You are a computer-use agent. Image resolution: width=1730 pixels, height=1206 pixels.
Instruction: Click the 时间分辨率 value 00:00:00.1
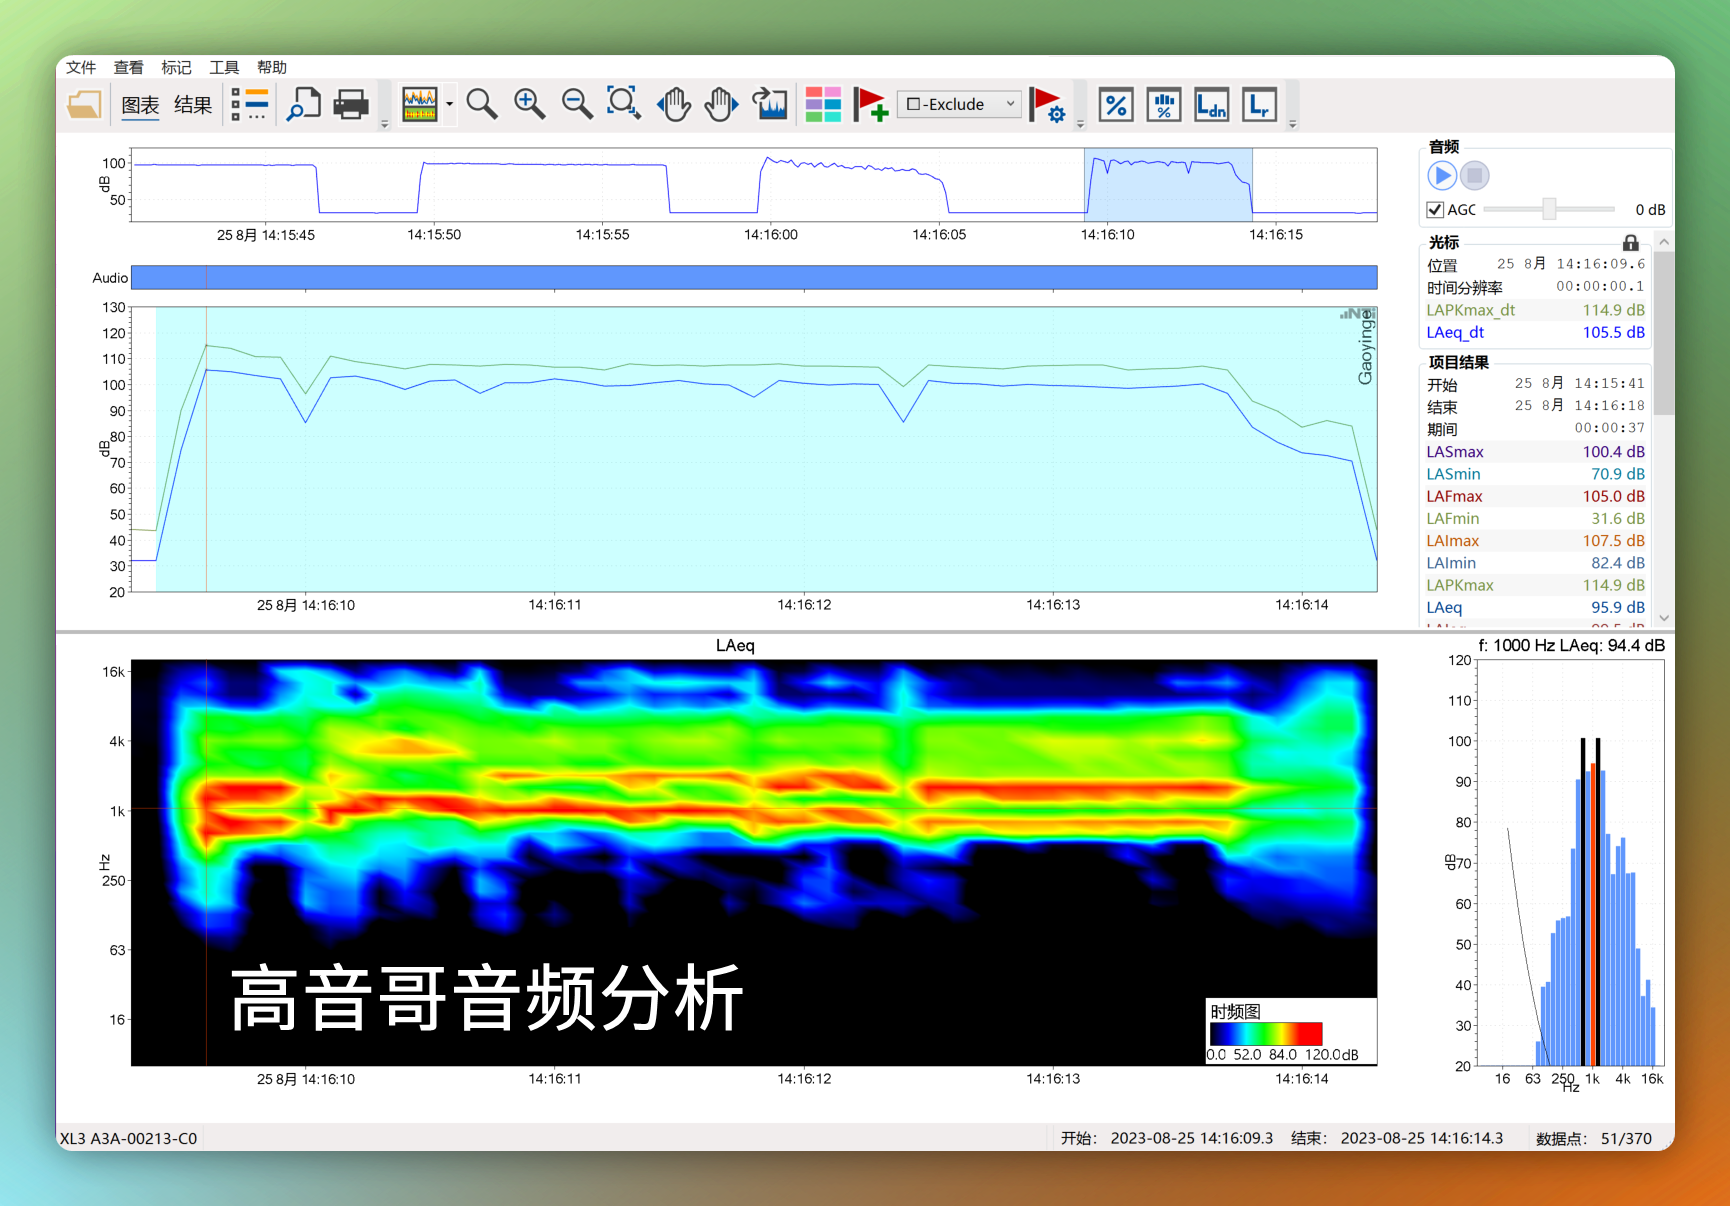click(x=1600, y=286)
